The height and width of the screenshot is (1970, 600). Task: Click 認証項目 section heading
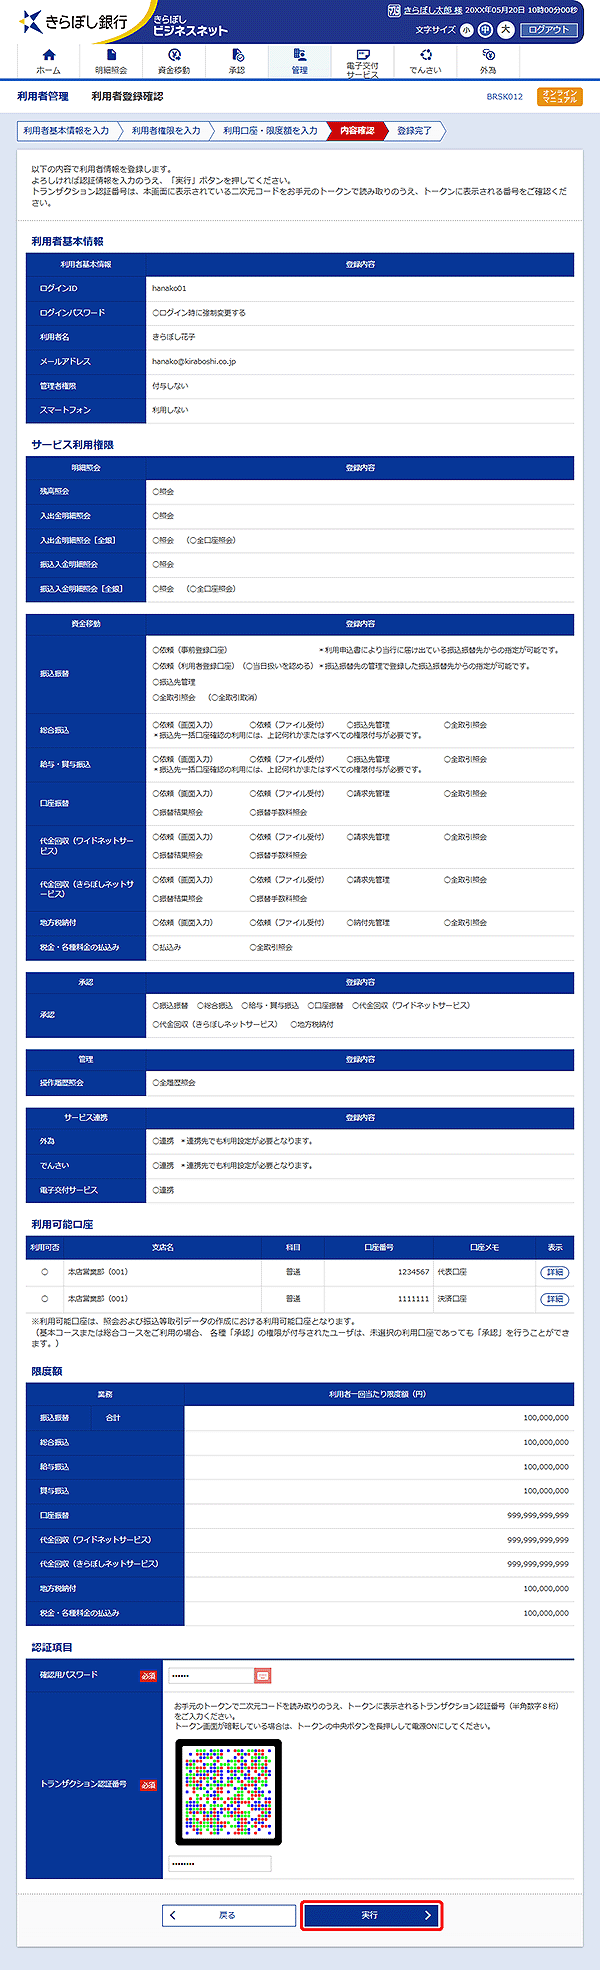(x=52, y=1647)
